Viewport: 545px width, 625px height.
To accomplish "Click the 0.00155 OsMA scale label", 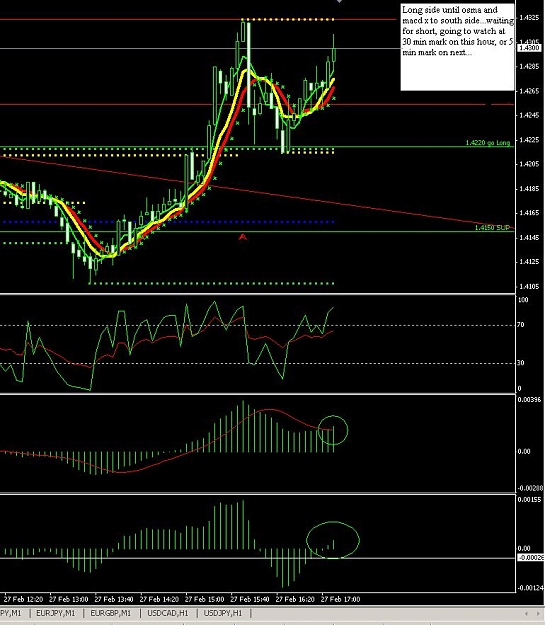I will click(x=529, y=499).
